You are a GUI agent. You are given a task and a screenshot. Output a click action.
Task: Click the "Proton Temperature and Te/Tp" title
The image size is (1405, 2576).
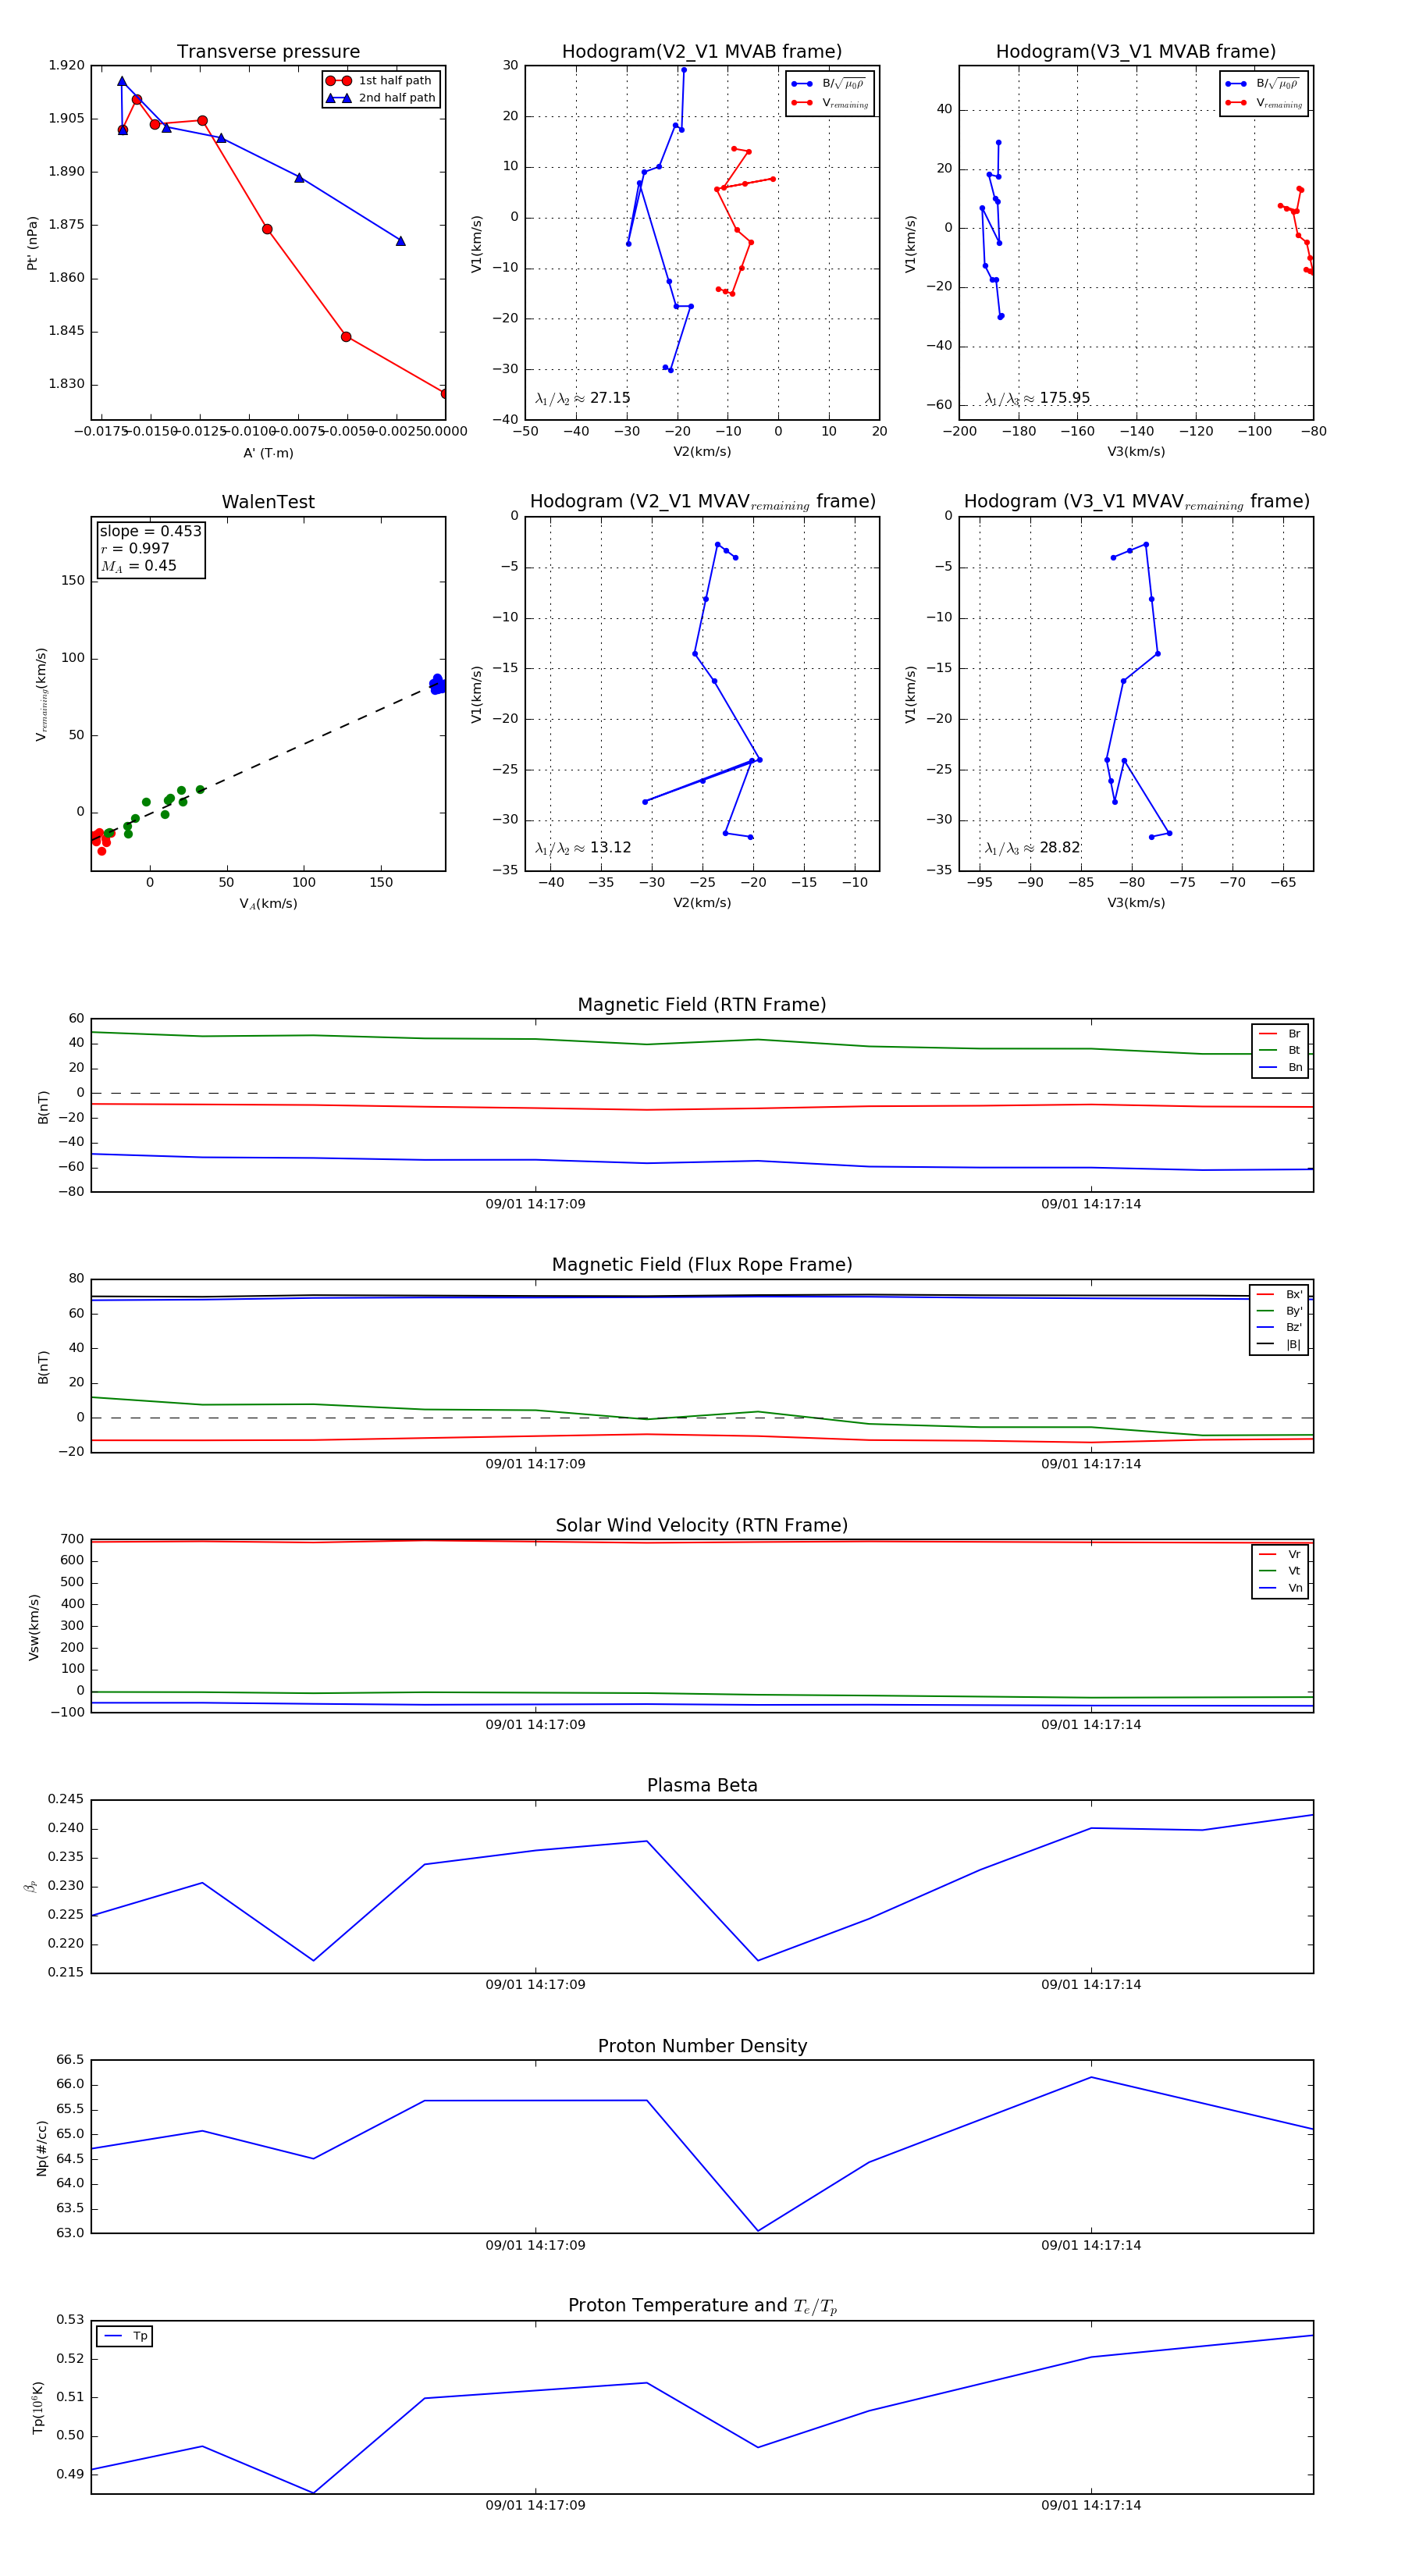click(x=702, y=2306)
